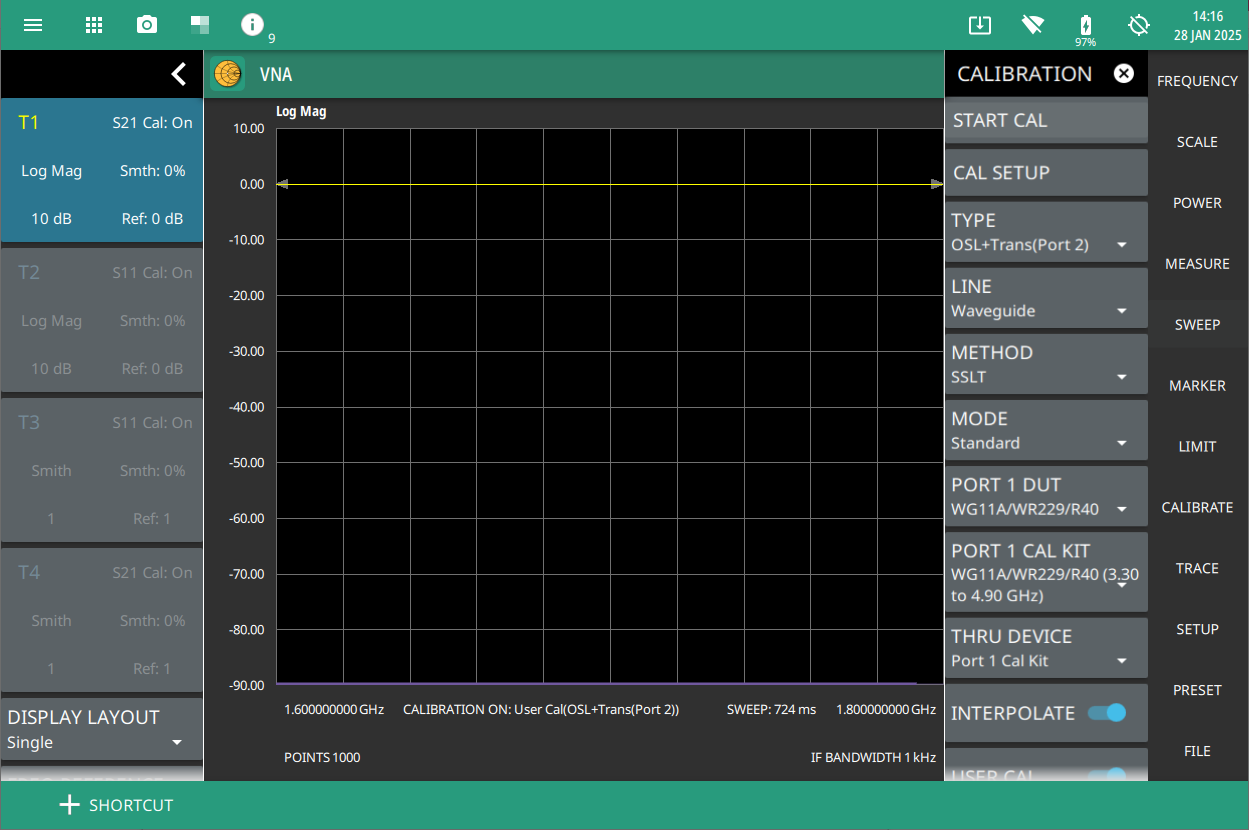Click the download/save icon in top bar

pyautogui.click(x=979, y=25)
